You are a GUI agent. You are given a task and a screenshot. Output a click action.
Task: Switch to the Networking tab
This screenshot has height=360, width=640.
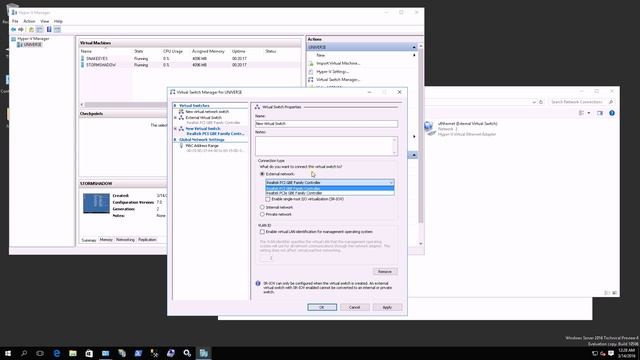pyautogui.click(x=125, y=240)
